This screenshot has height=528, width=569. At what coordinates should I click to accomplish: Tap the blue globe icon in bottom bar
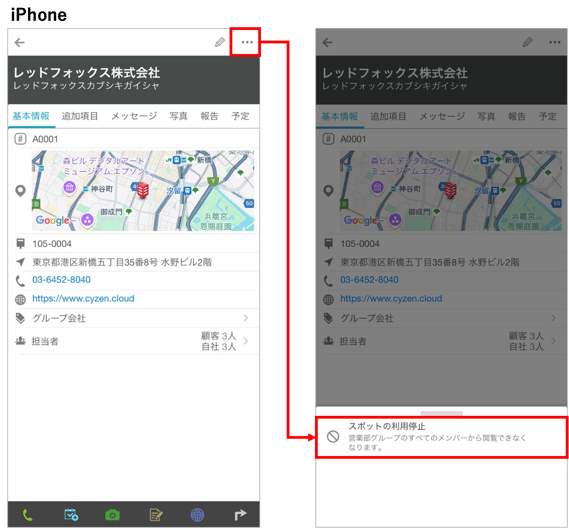coord(197,515)
